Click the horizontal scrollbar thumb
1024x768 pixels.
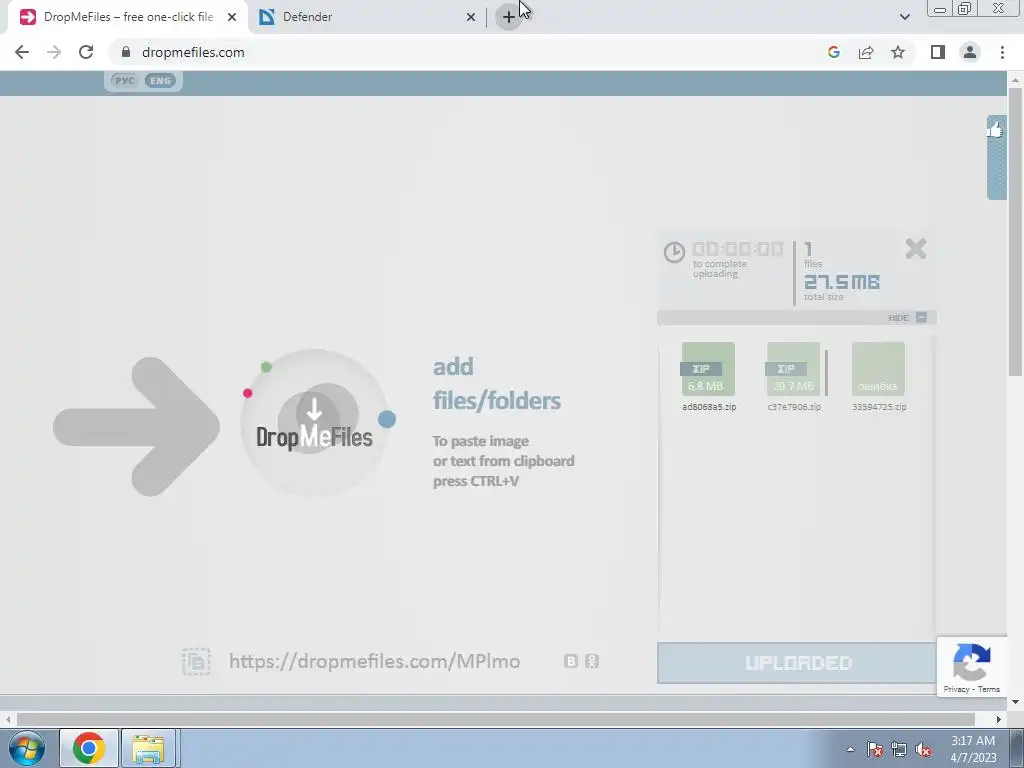point(496,719)
